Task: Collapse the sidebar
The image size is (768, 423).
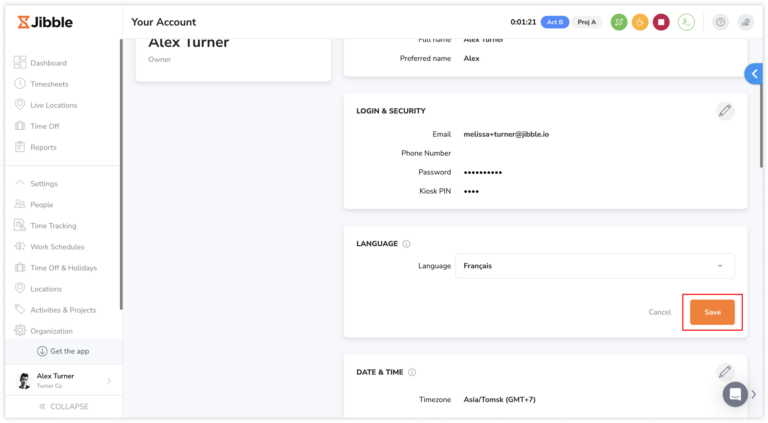Action: tap(64, 406)
